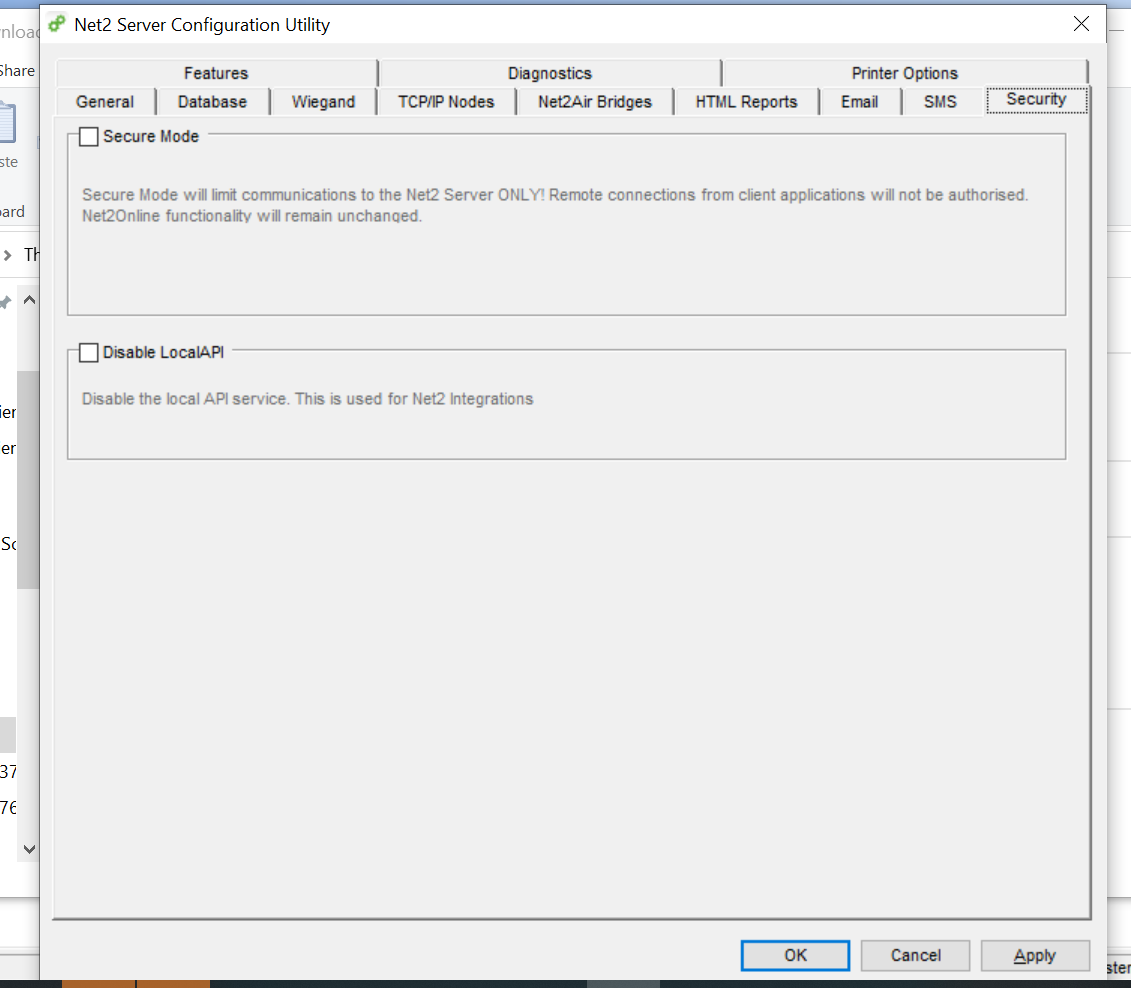The width and height of the screenshot is (1131, 988).
Task: Open the Email tab
Action: [859, 102]
